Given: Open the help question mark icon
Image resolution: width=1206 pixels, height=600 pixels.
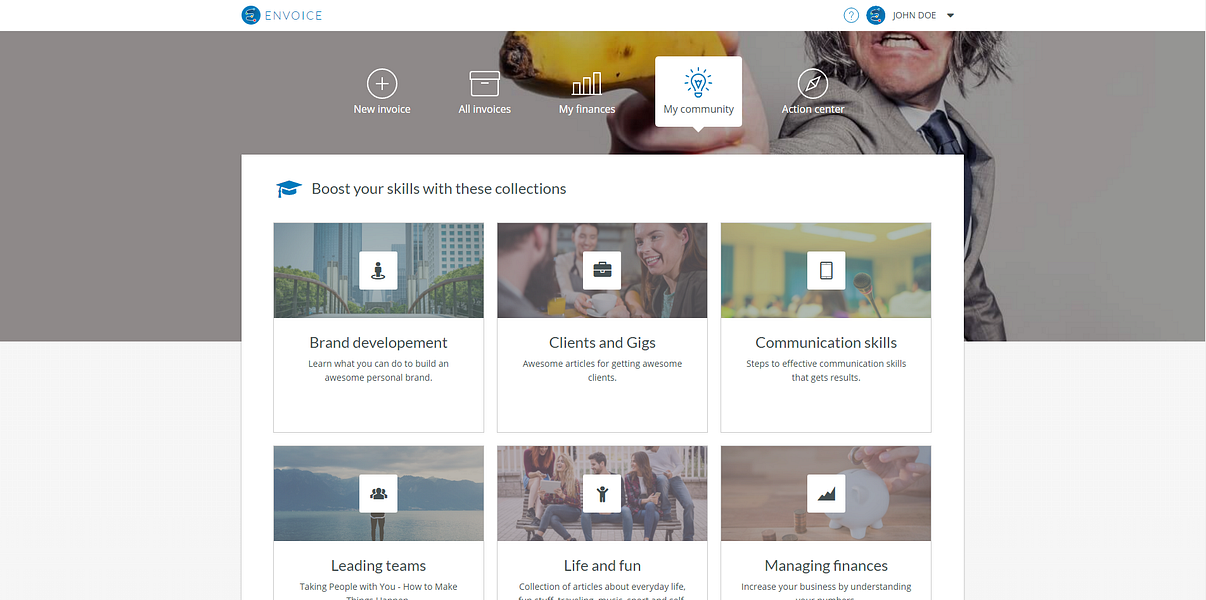Looking at the screenshot, I should pyautogui.click(x=851, y=15).
